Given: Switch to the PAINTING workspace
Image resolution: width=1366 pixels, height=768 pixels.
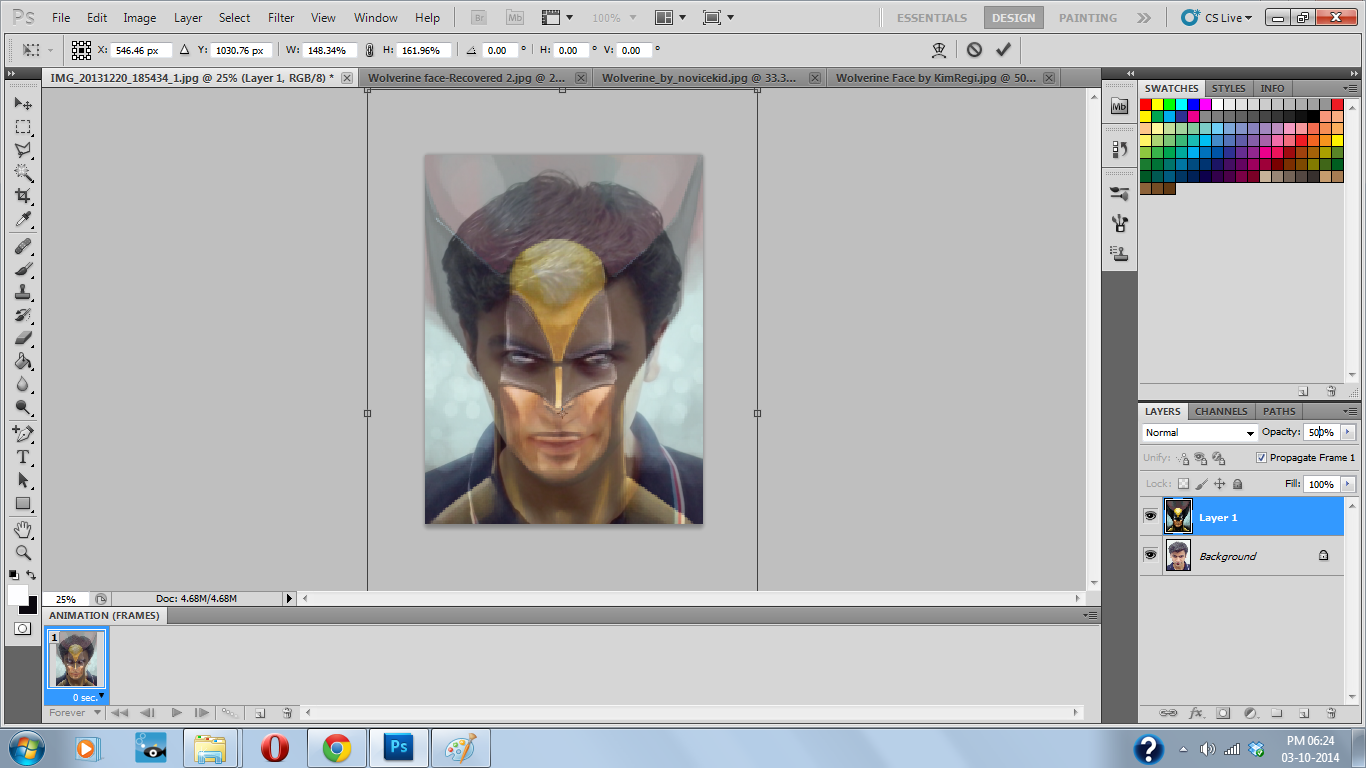Looking at the screenshot, I should click(x=1088, y=18).
